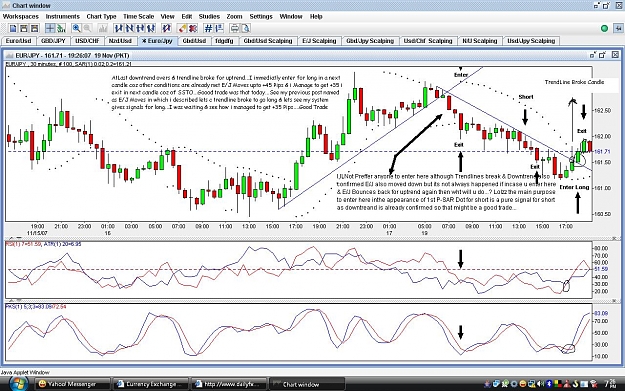This screenshot has height=391, width=625.
Task: Select Chart window taskbar button
Action: 307,384
